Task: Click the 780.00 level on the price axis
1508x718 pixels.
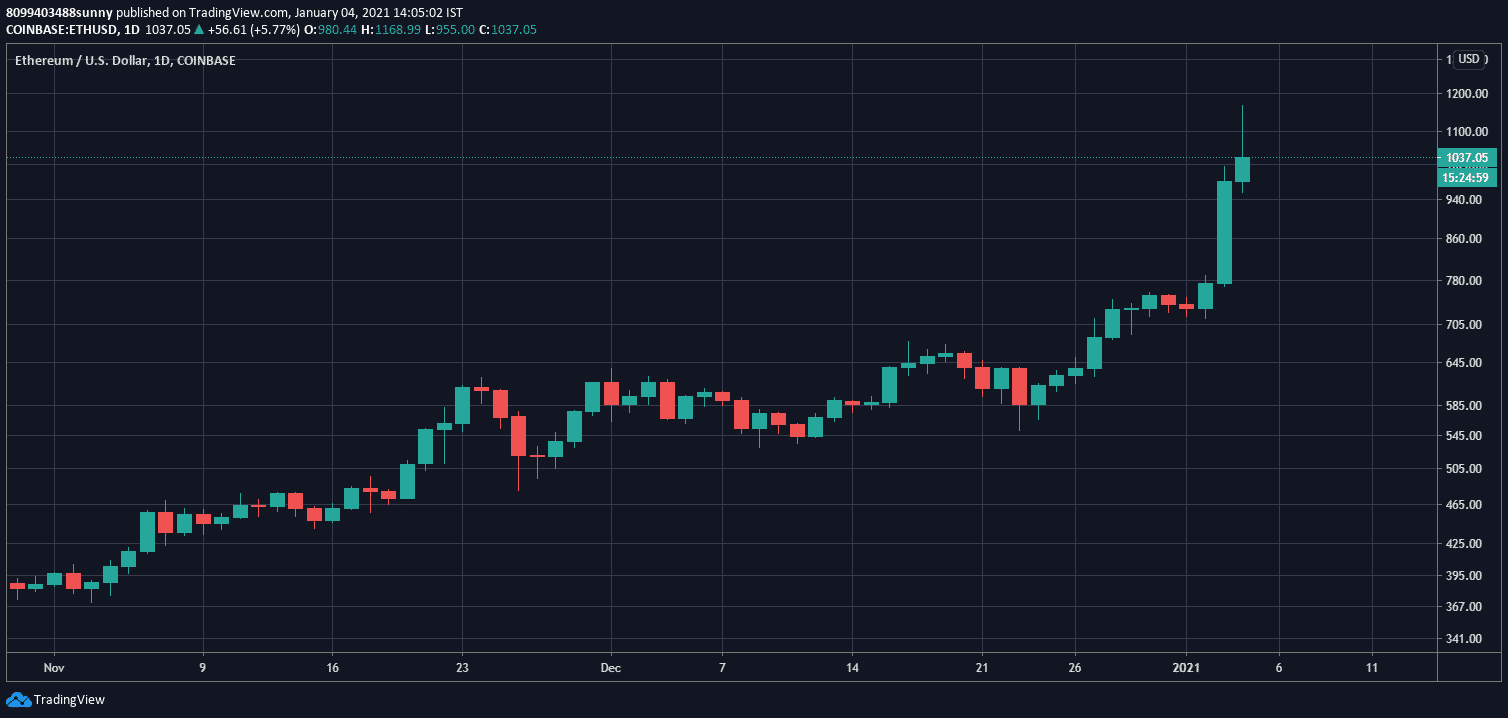Action: click(x=1466, y=281)
